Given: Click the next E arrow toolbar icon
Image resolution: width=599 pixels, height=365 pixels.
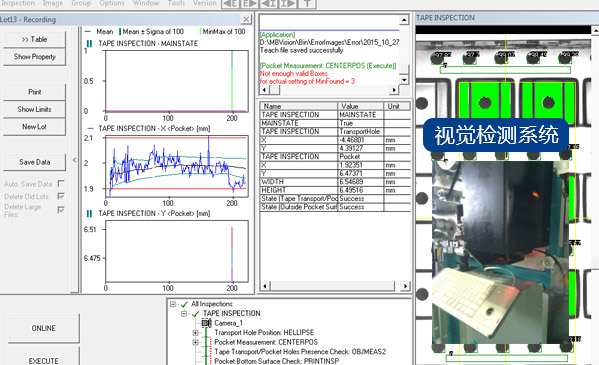Looking at the screenshot, I should [249, 4].
